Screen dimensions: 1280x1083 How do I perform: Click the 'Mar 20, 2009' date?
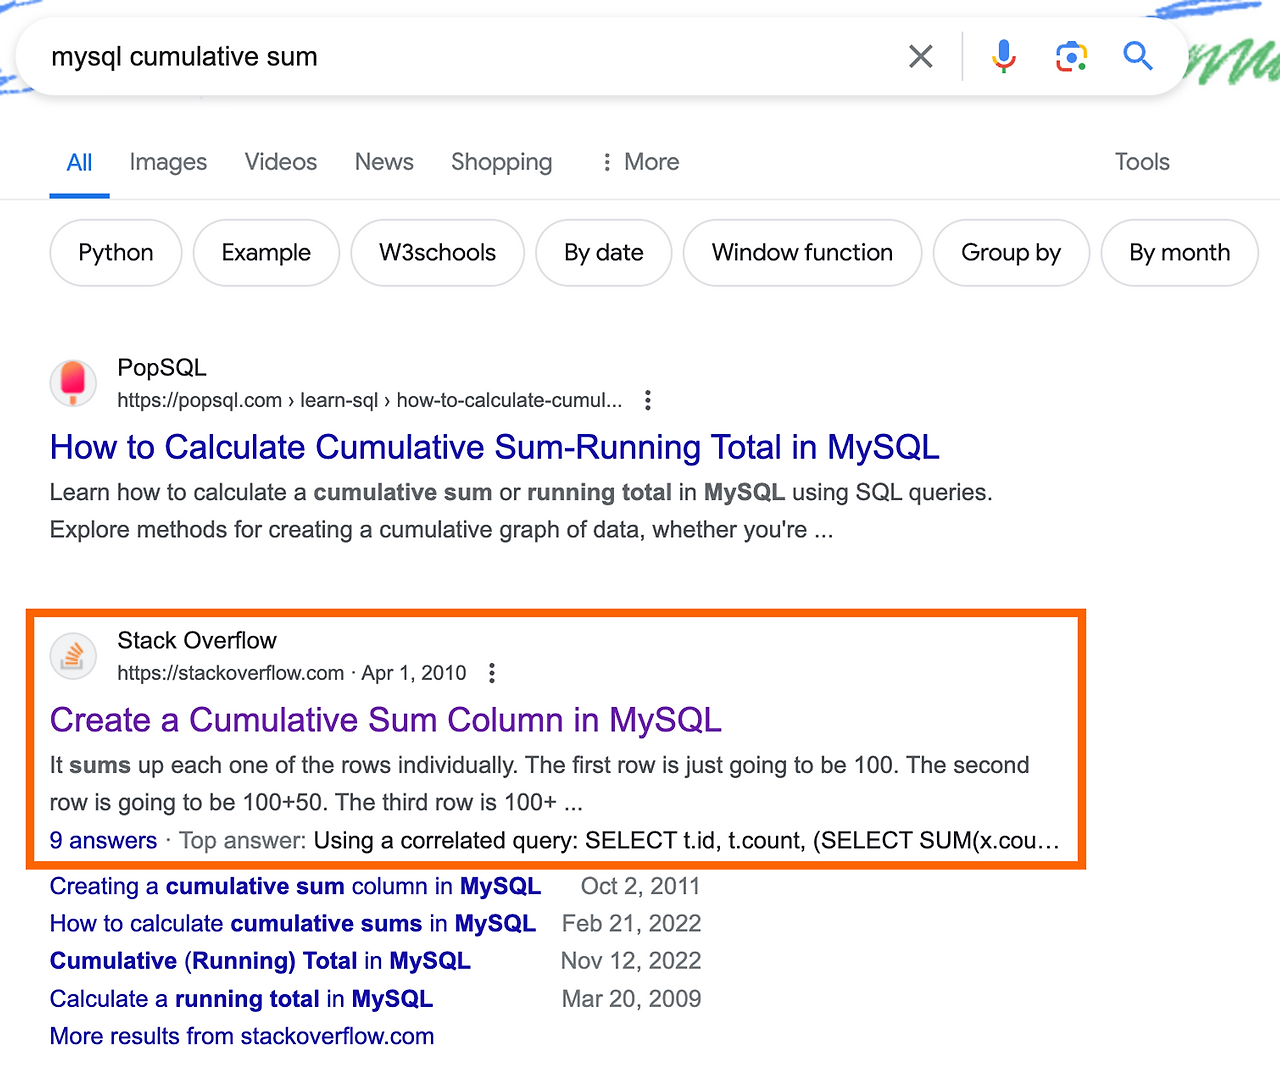[632, 999]
